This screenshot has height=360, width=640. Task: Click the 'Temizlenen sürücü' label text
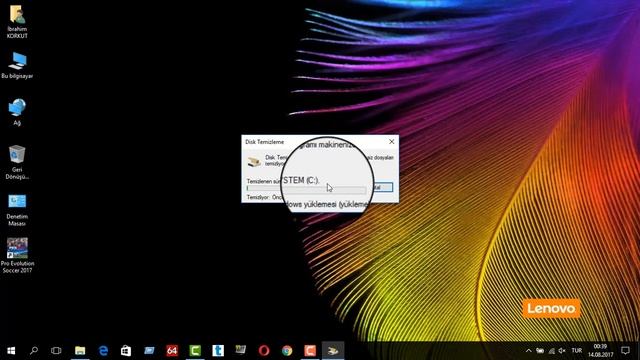pos(264,181)
